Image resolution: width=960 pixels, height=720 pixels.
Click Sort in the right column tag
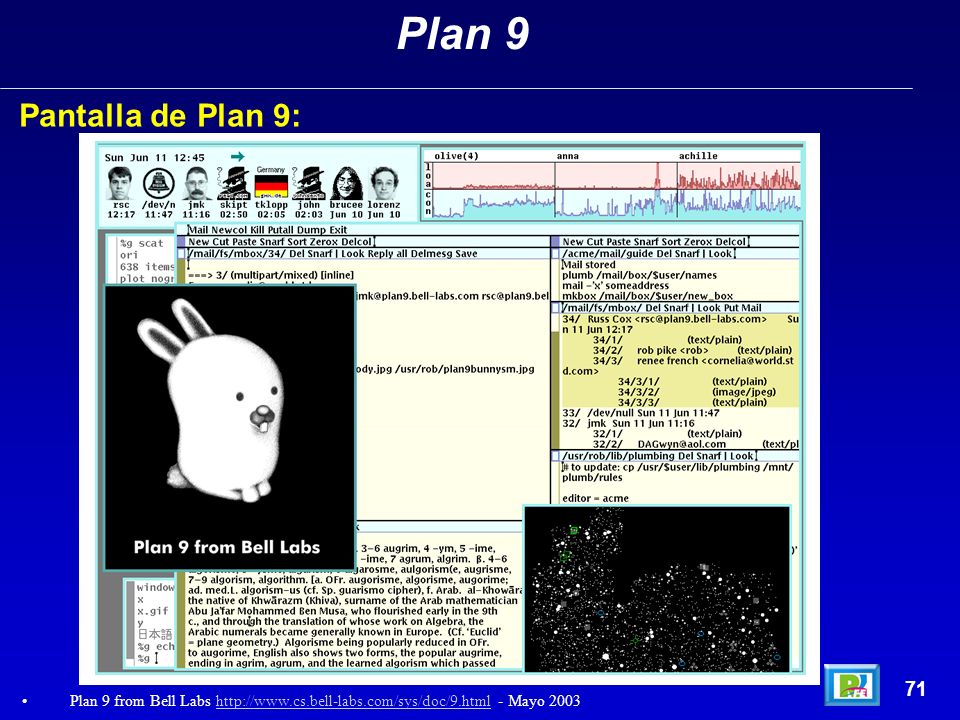[x=672, y=242]
